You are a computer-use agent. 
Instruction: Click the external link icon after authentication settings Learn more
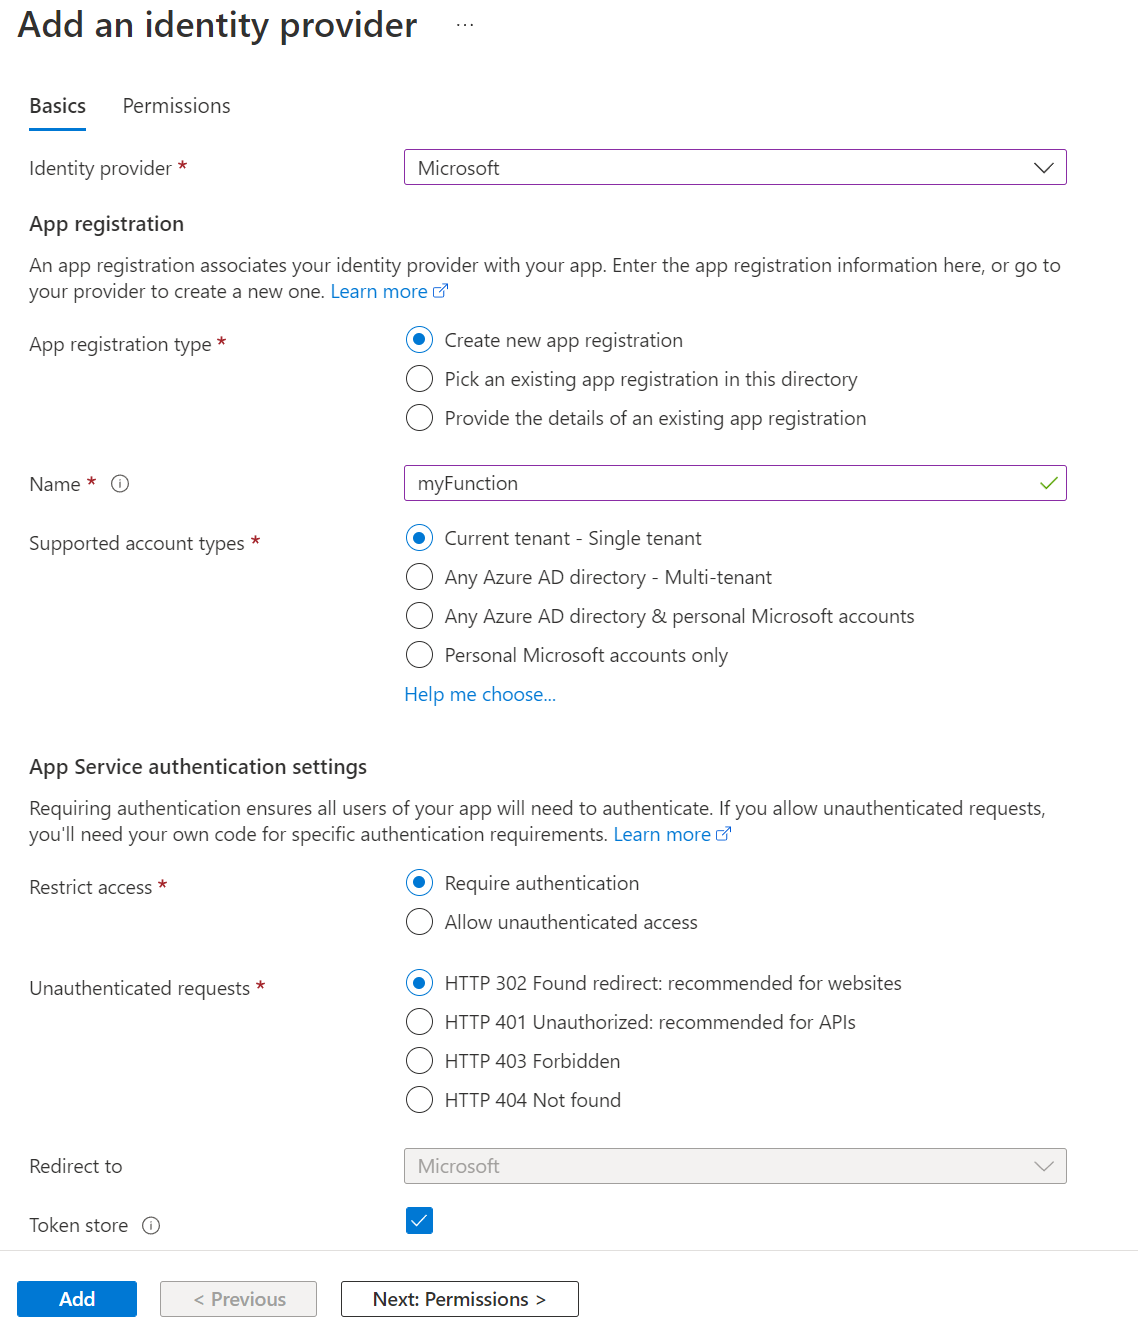coord(724,834)
